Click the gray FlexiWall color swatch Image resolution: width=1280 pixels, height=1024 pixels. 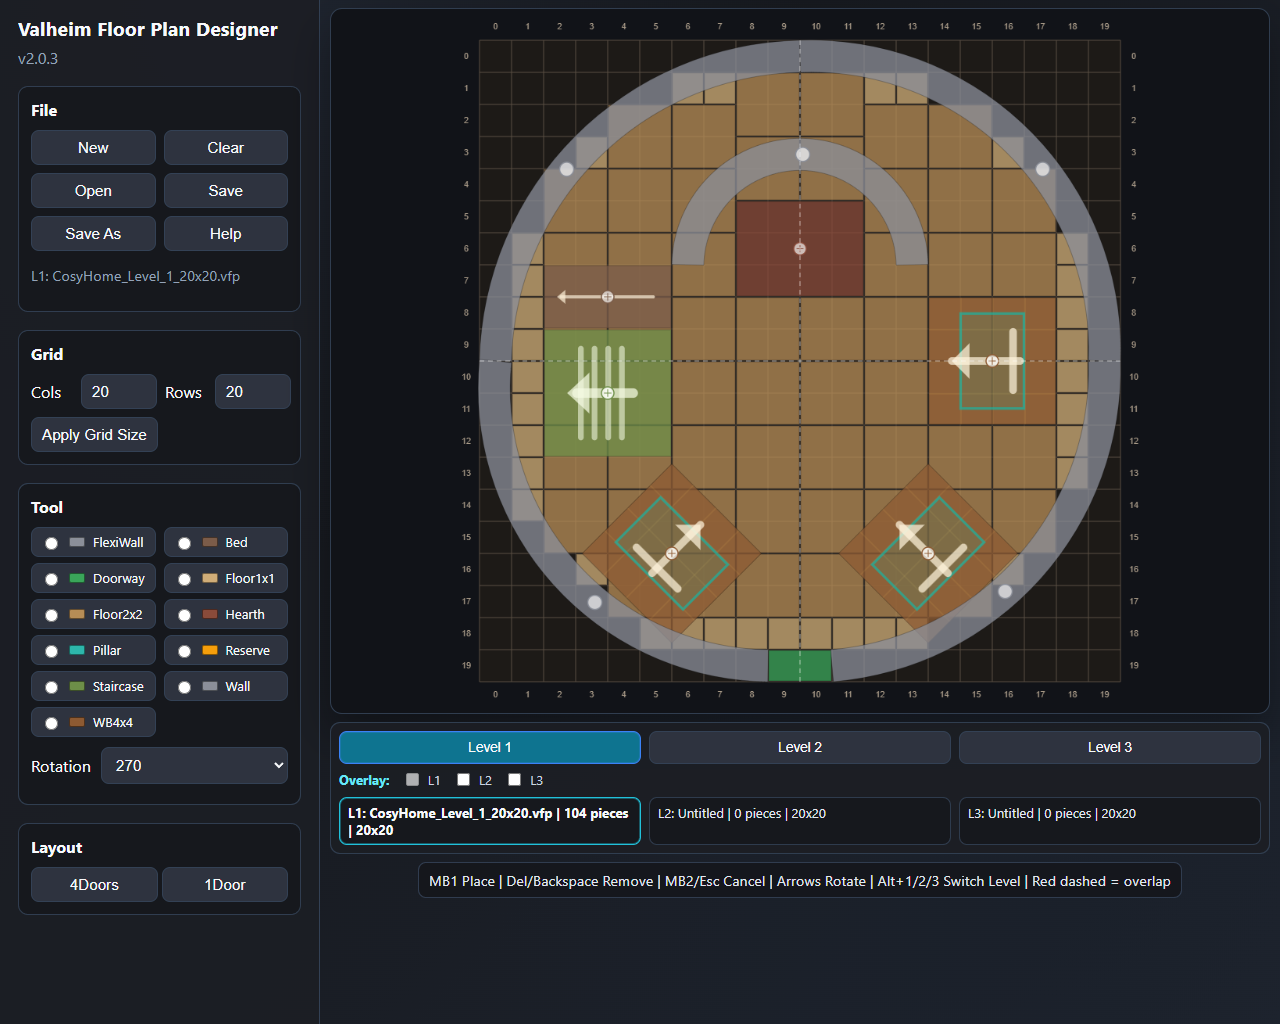pyautogui.click(x=77, y=542)
